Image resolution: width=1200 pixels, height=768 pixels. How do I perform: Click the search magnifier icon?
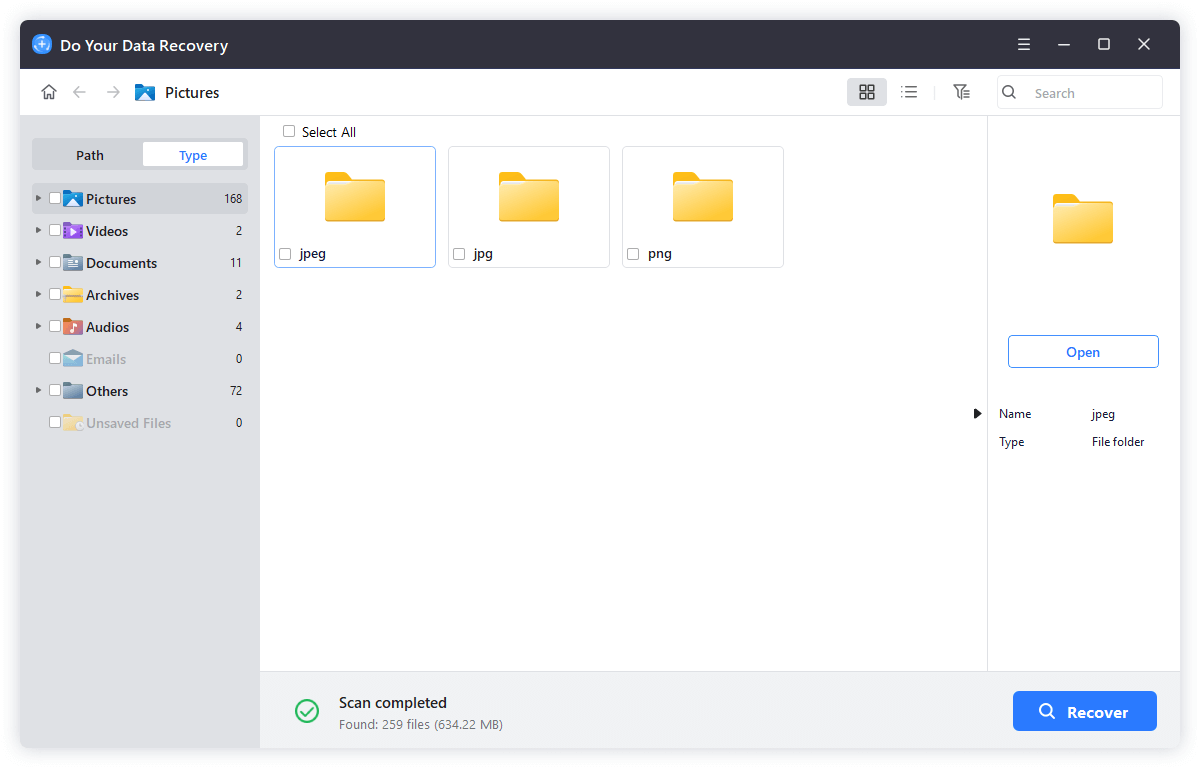click(x=1008, y=91)
